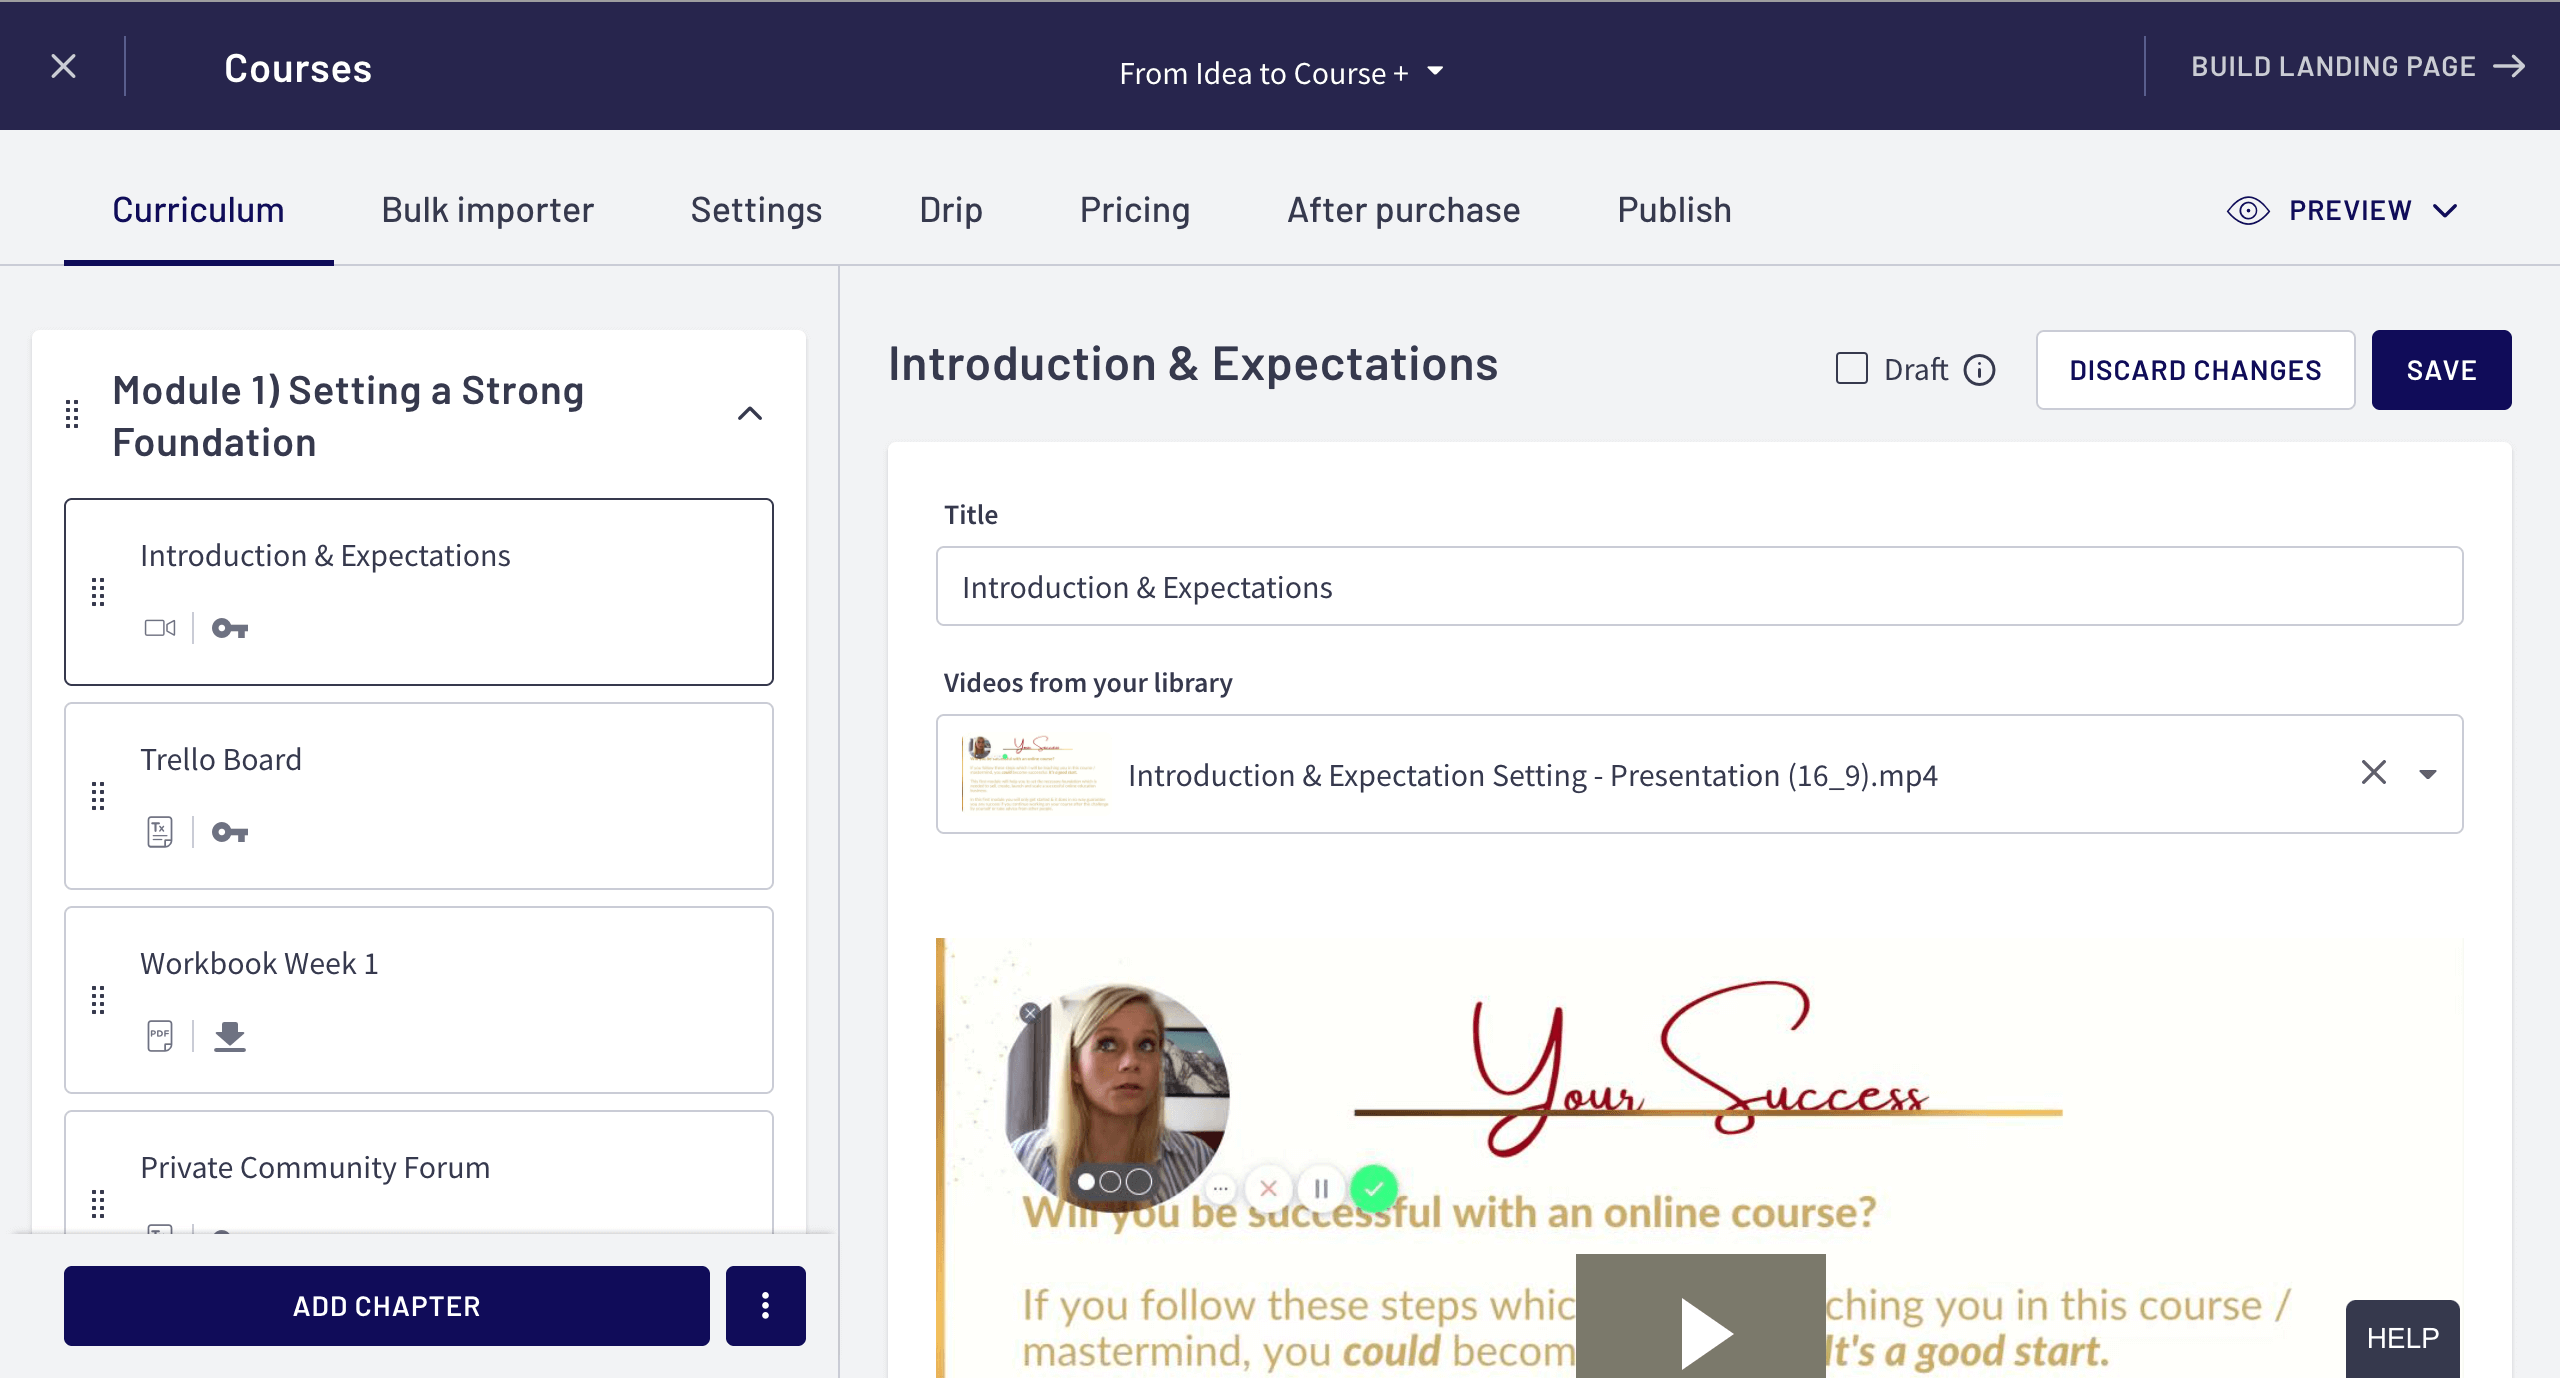Image resolution: width=2560 pixels, height=1378 pixels.
Task: Open the HELP widget
Action: click(2403, 1338)
